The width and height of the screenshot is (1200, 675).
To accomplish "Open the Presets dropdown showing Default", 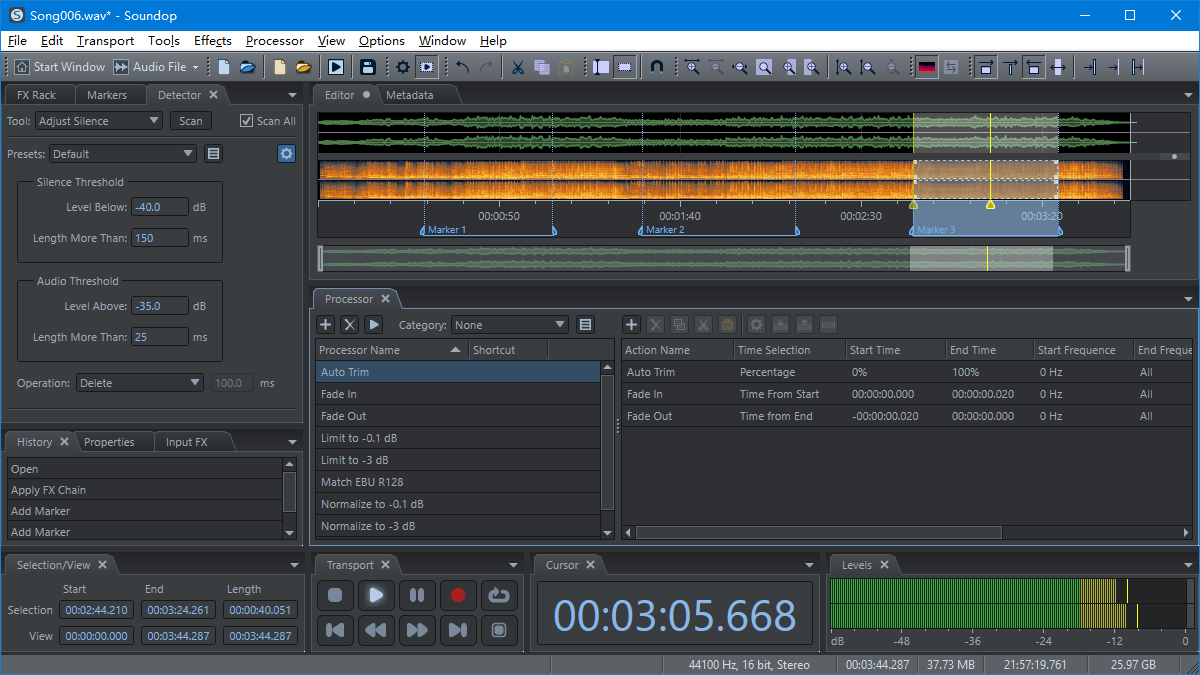I will tap(123, 154).
